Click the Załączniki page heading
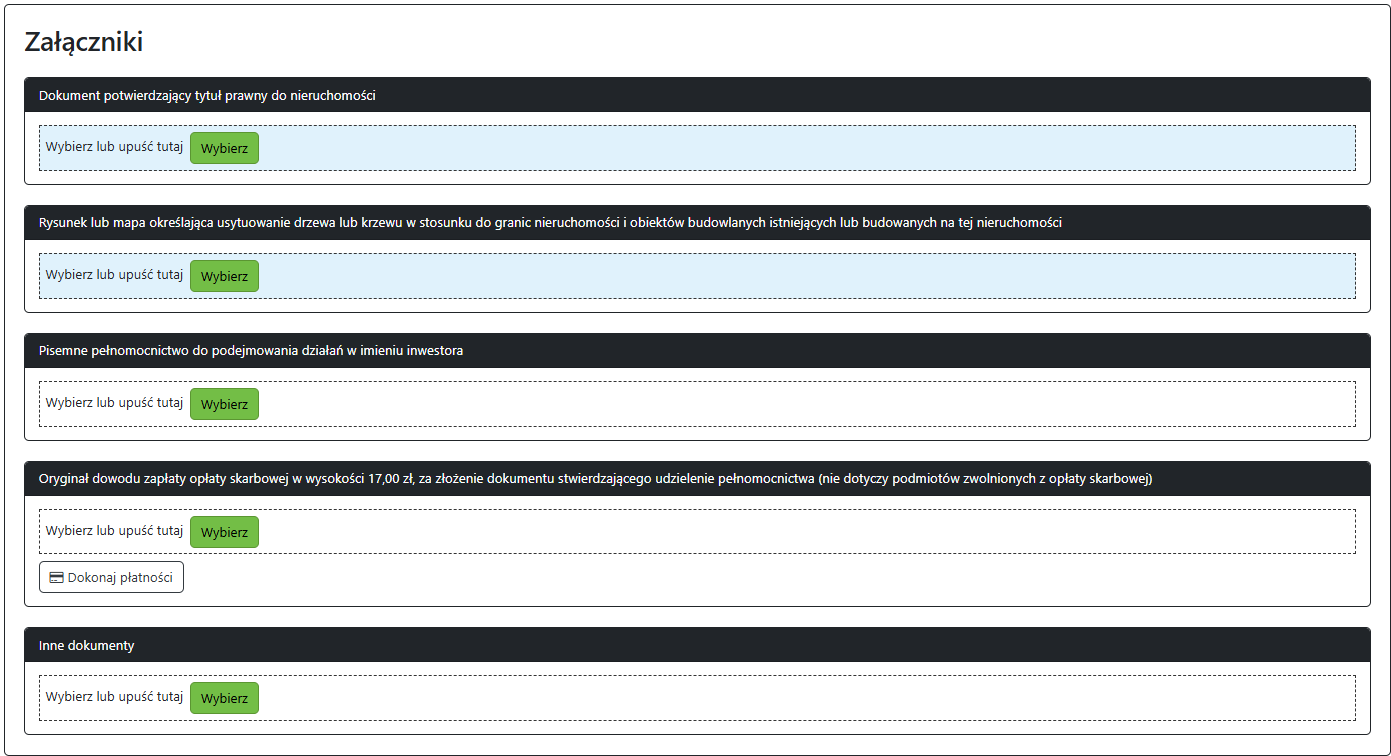Image resolution: width=1391 pixels, height=756 pixels. (84, 42)
